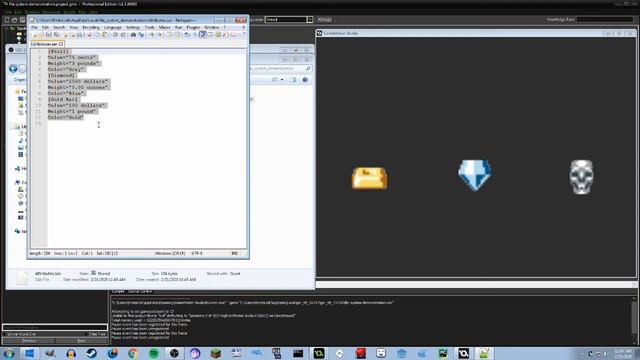Click the Windows (CR LF) status bar entry

coord(170,253)
